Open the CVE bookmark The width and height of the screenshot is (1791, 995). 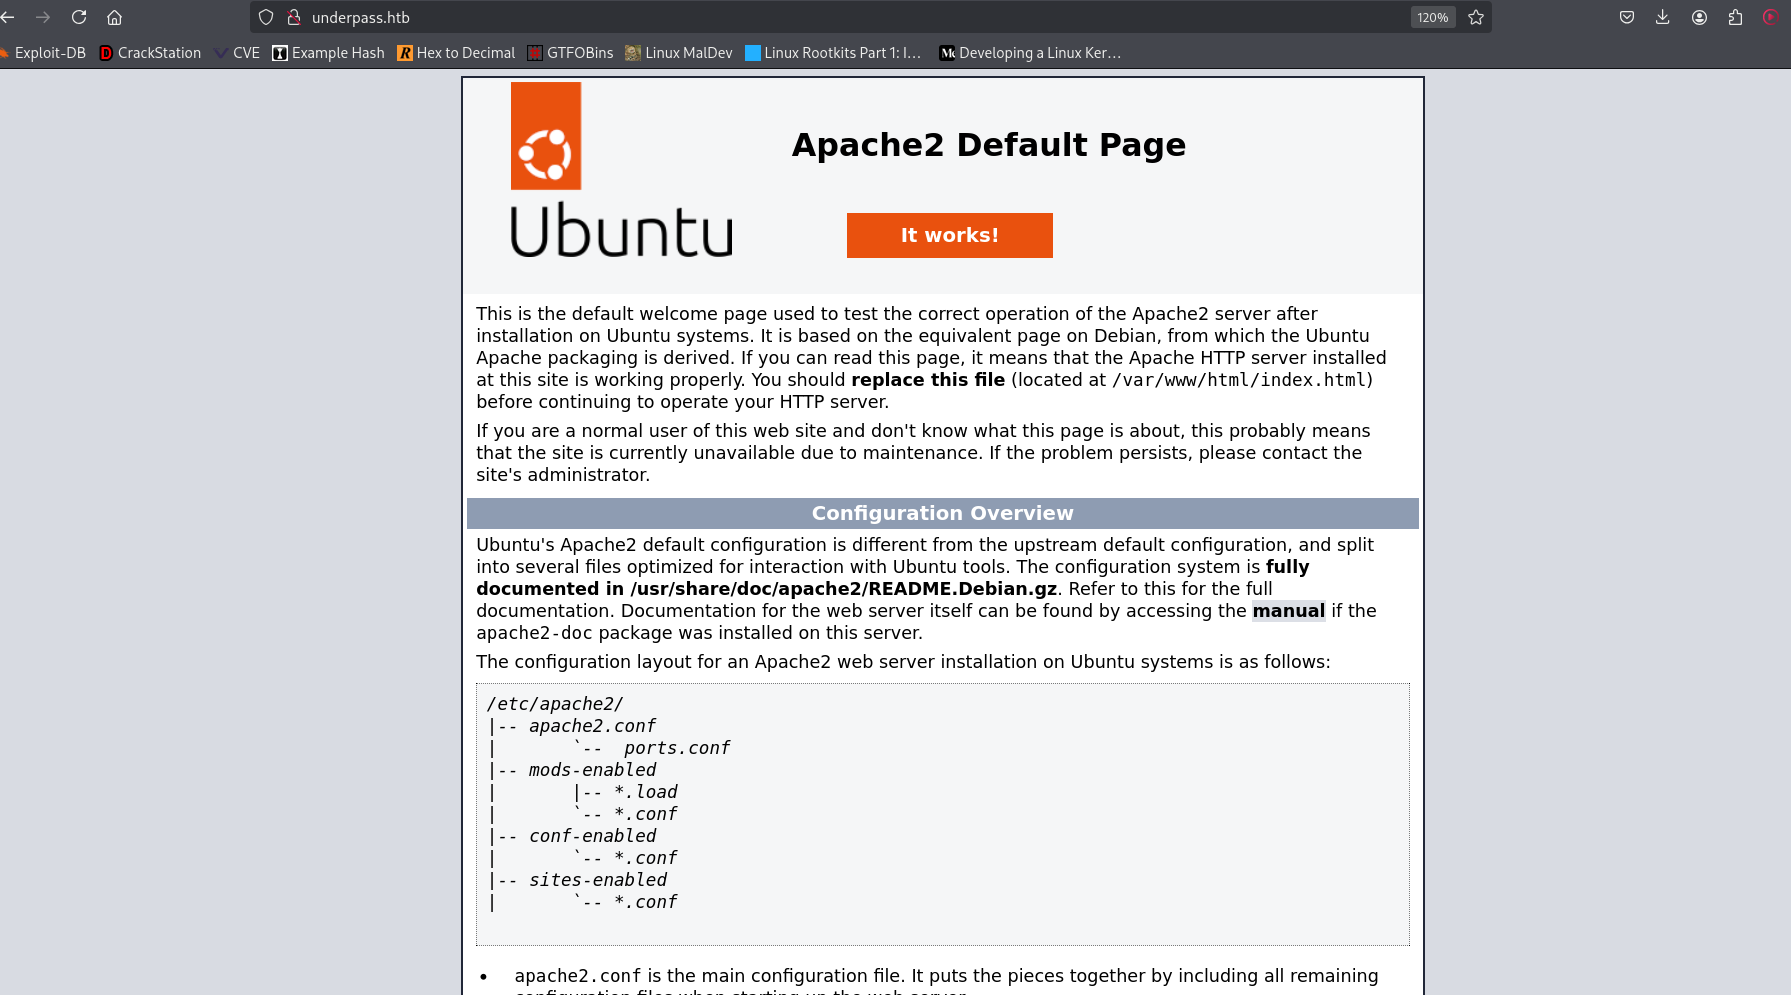[237, 53]
